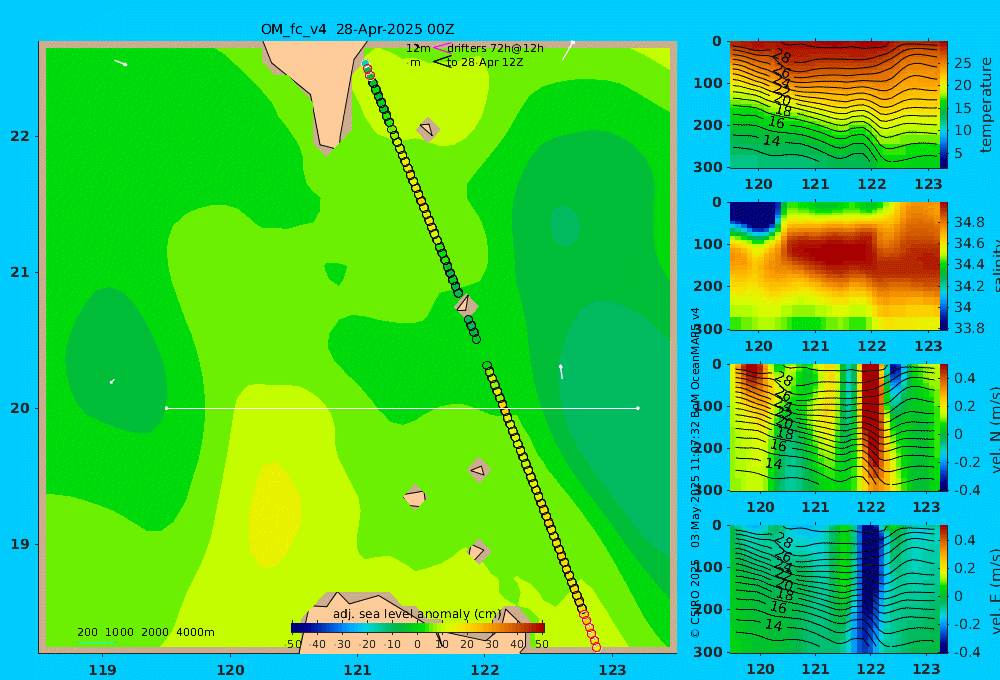Click the 'to 28 Apr 12Z' legend text

point(485,63)
